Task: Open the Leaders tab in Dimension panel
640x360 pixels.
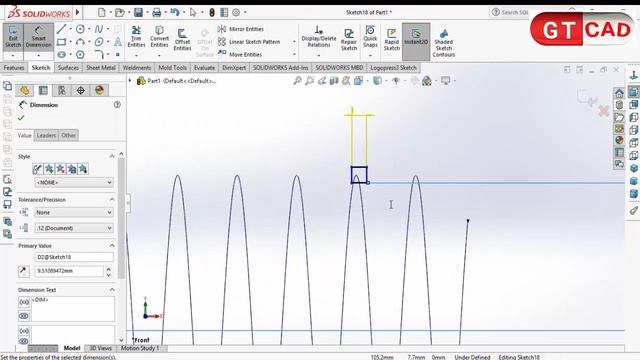Action: (x=46, y=136)
